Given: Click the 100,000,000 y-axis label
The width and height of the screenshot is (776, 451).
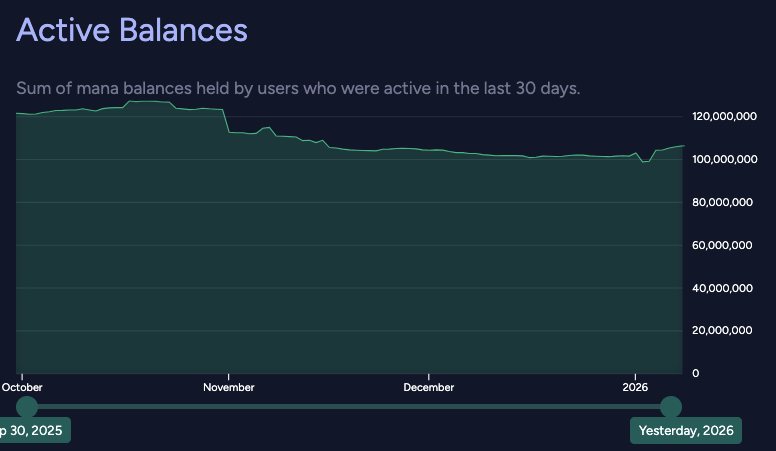Looking at the screenshot, I should [x=723, y=160].
